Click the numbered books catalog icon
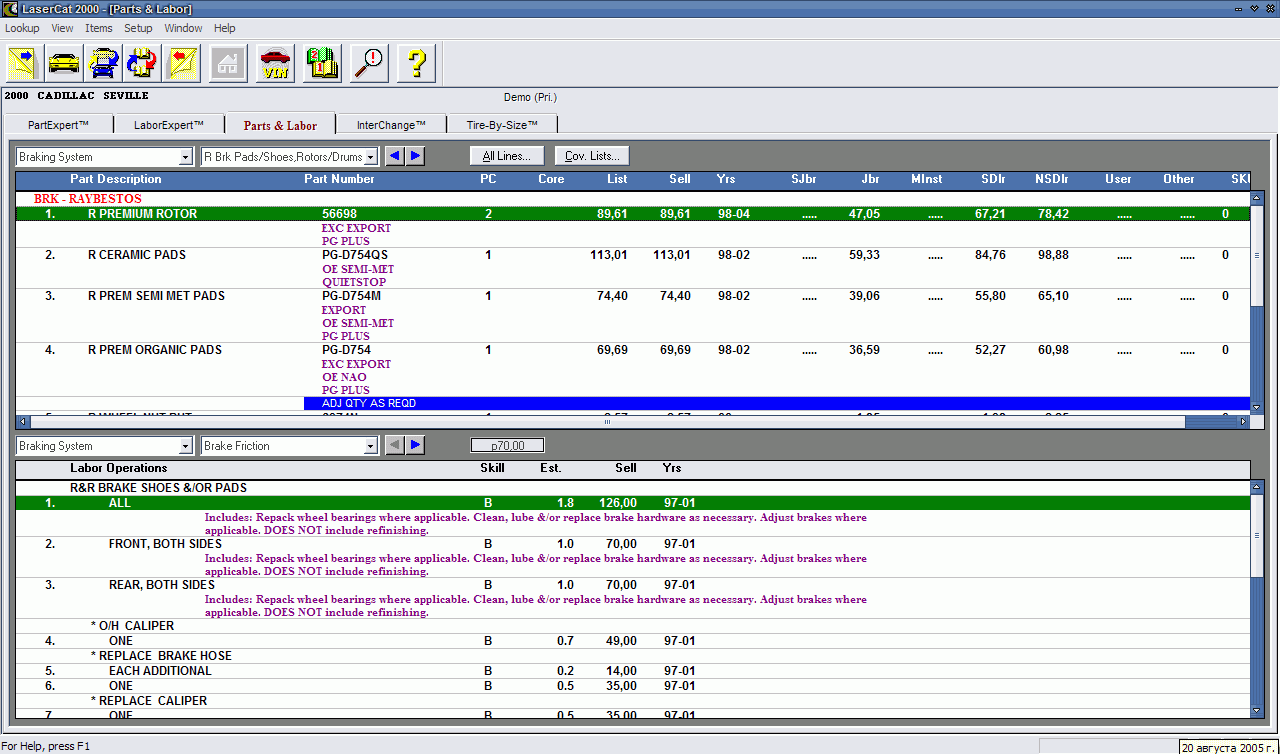1280x754 pixels. pos(322,63)
